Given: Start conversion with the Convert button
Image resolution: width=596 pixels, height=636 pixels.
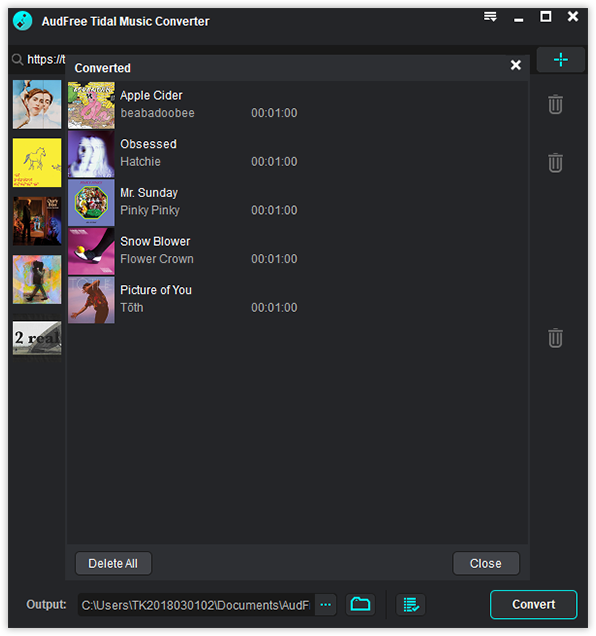Looking at the screenshot, I should (x=534, y=604).
